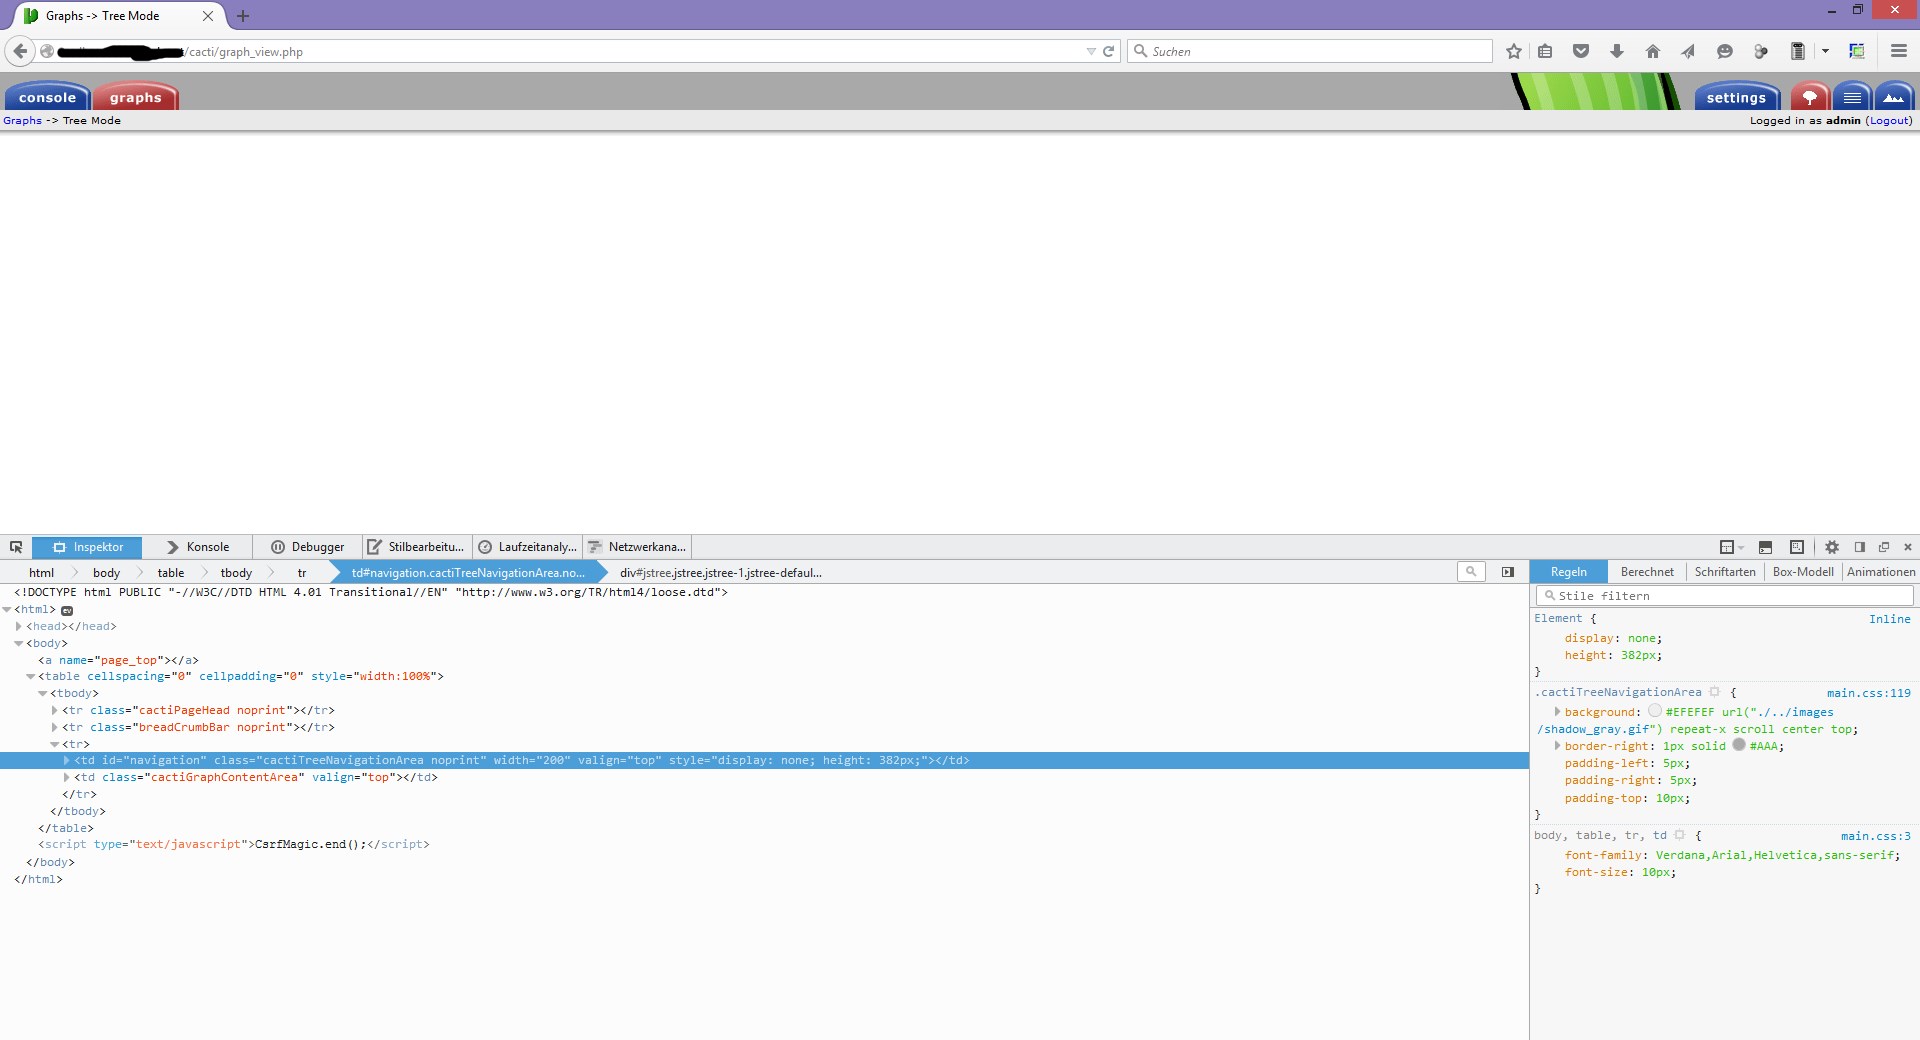Open the dropdown arrow next to clipboard extension
Screen dimensions: 1920x1040
(1825, 51)
